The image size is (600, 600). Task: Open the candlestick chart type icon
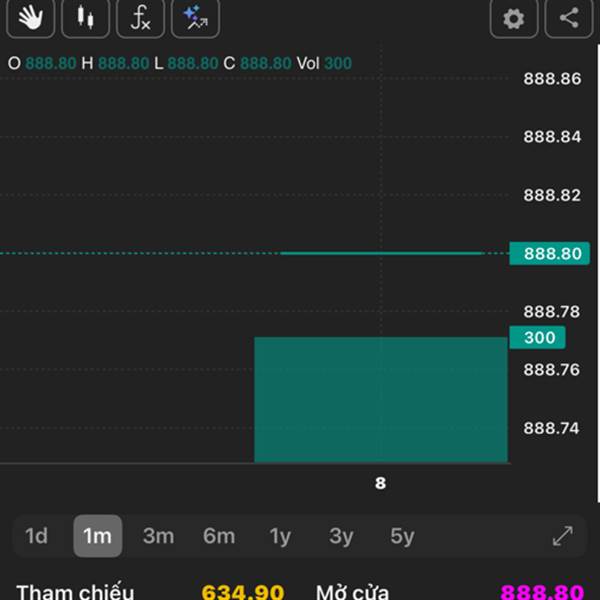click(x=85, y=18)
